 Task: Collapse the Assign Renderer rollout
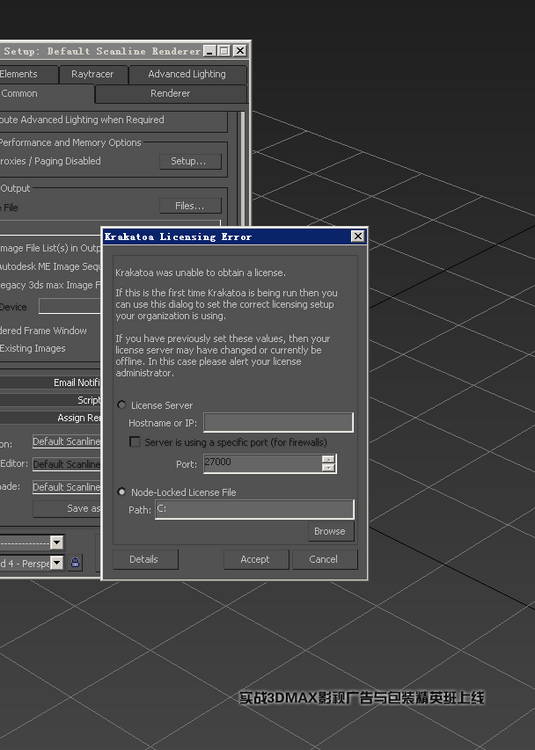tap(50, 418)
